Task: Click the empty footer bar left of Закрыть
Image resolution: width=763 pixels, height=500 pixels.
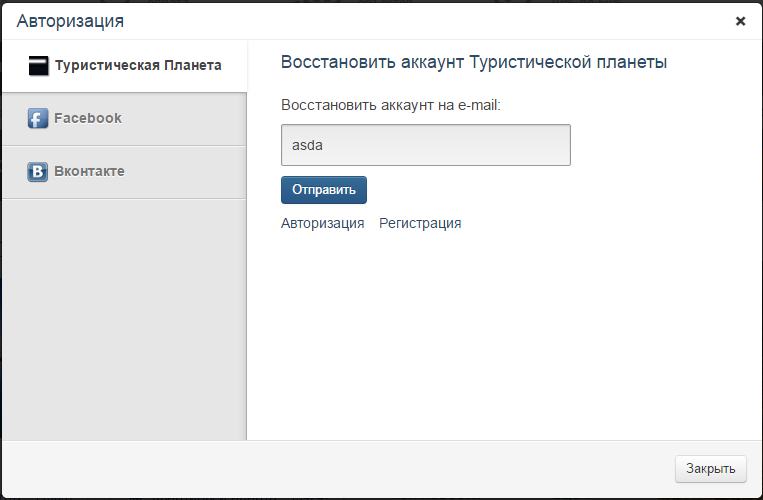Action: click(340, 468)
